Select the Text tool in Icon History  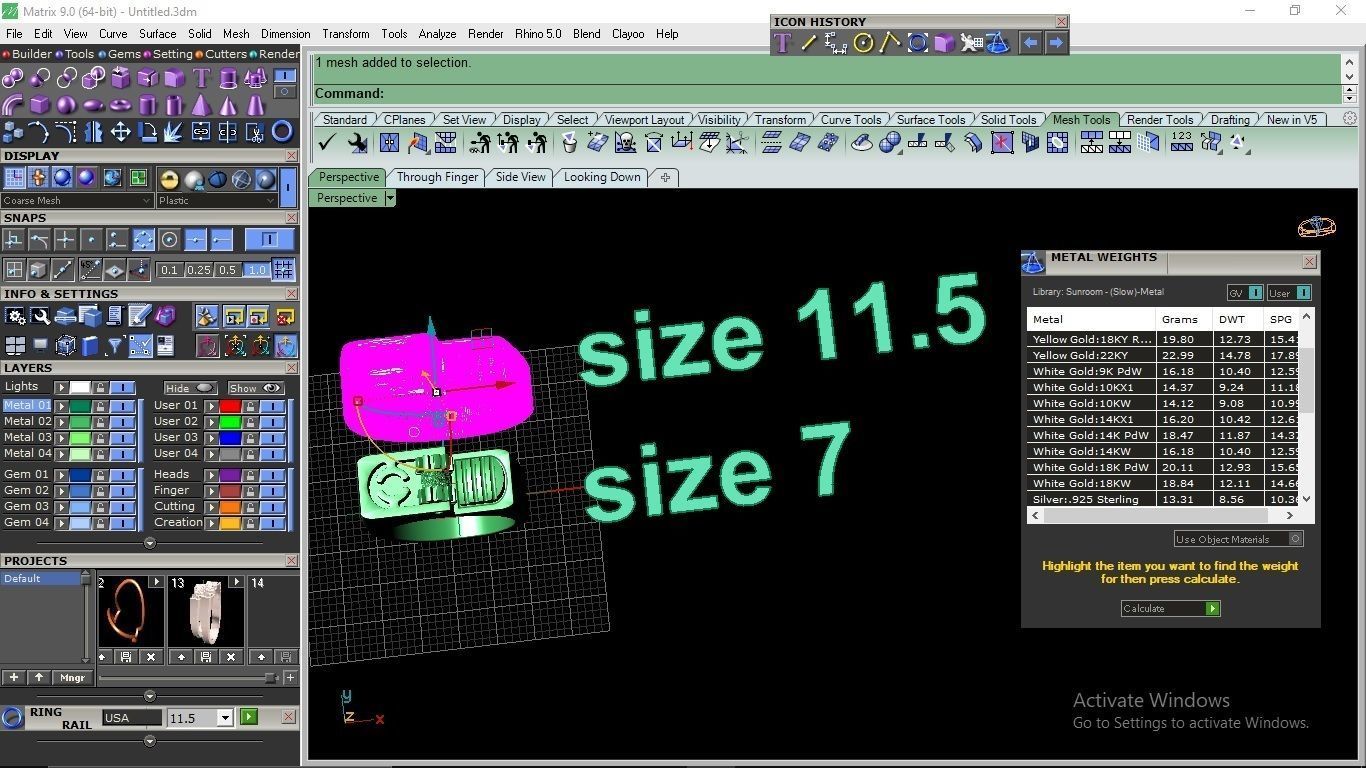coord(783,43)
